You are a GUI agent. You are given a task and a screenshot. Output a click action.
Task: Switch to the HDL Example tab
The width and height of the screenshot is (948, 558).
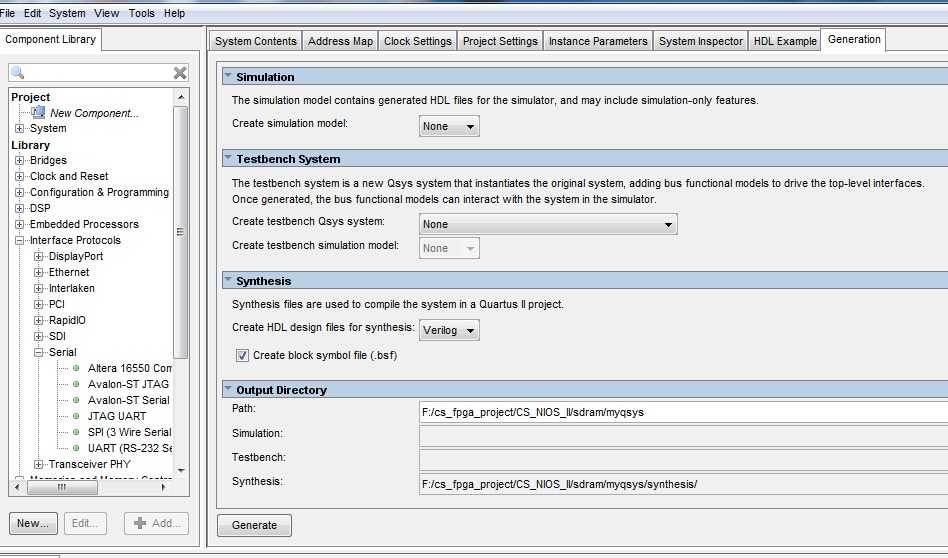click(785, 41)
